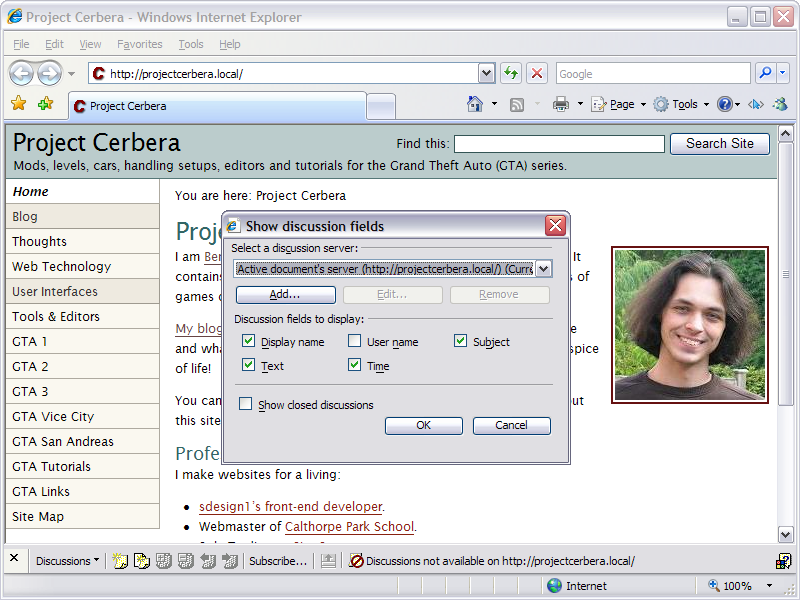This screenshot has width=800, height=600.
Task: Expand the discussion server dropdown
Action: (543, 268)
